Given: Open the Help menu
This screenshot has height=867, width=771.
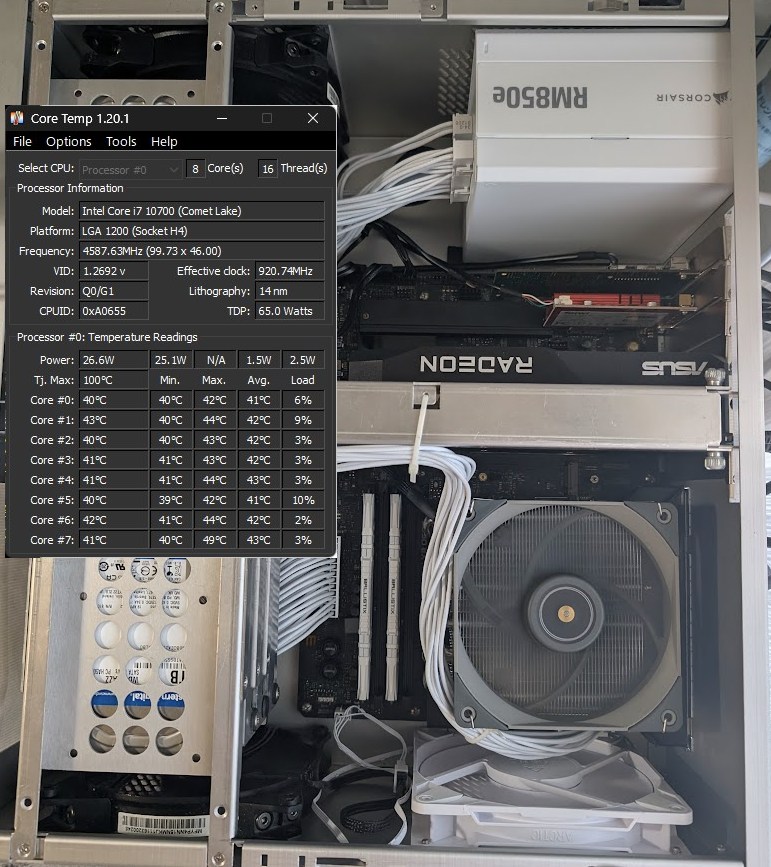Looking at the screenshot, I should click(164, 142).
